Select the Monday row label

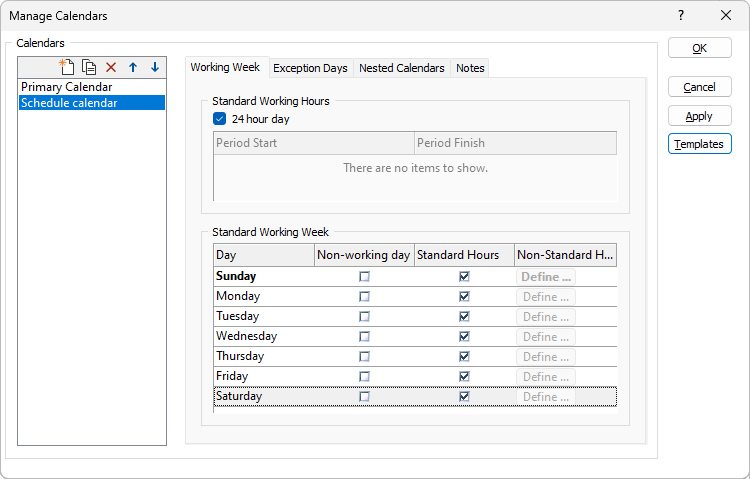click(x=238, y=296)
